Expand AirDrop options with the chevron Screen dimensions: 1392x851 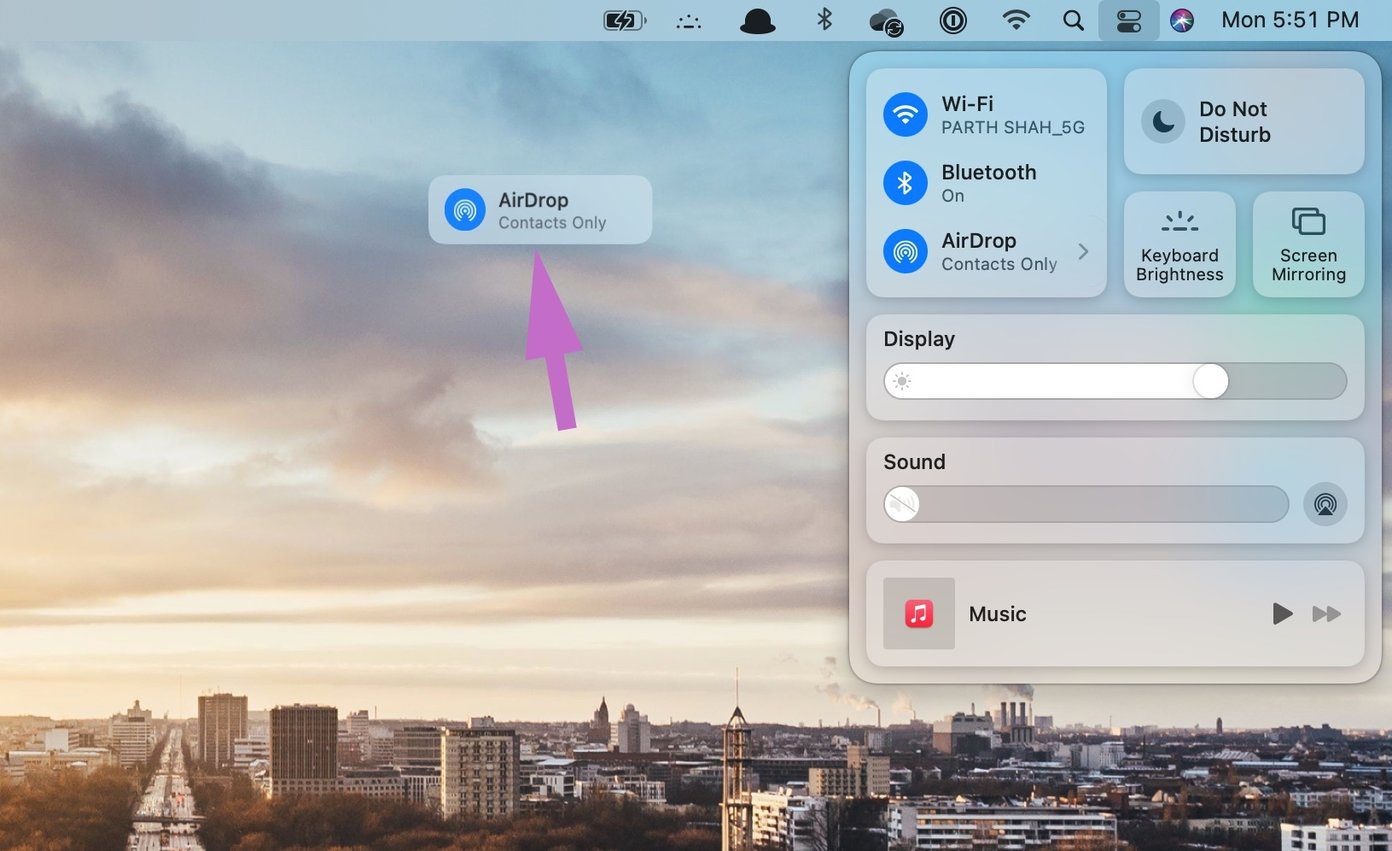(1083, 252)
